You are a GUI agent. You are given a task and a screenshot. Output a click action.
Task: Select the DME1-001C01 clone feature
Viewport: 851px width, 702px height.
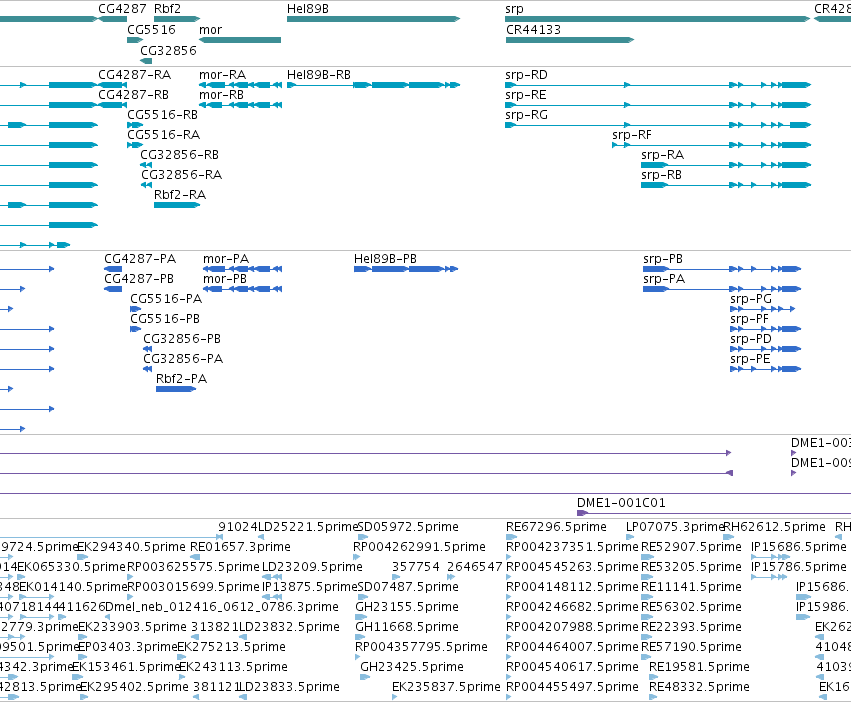[714, 513]
